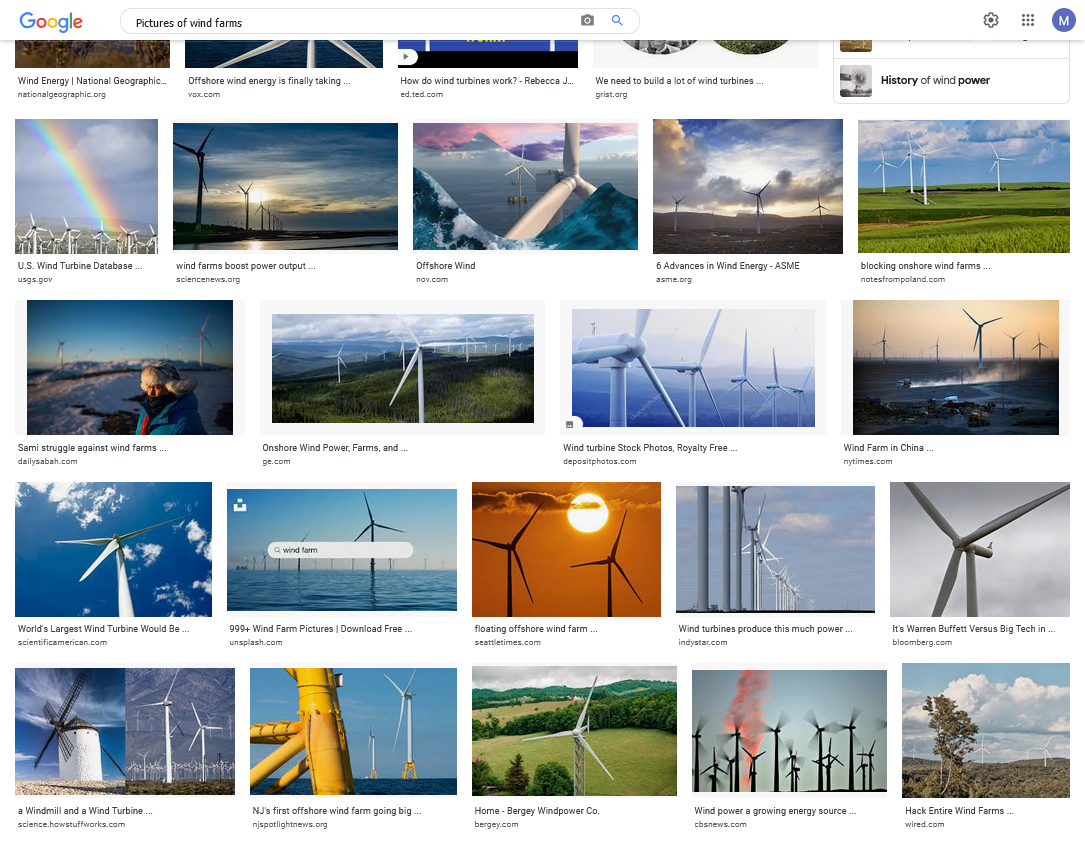Select 'History of wind power' related search
Image resolution: width=1085 pixels, height=842 pixels.
[x=935, y=81]
